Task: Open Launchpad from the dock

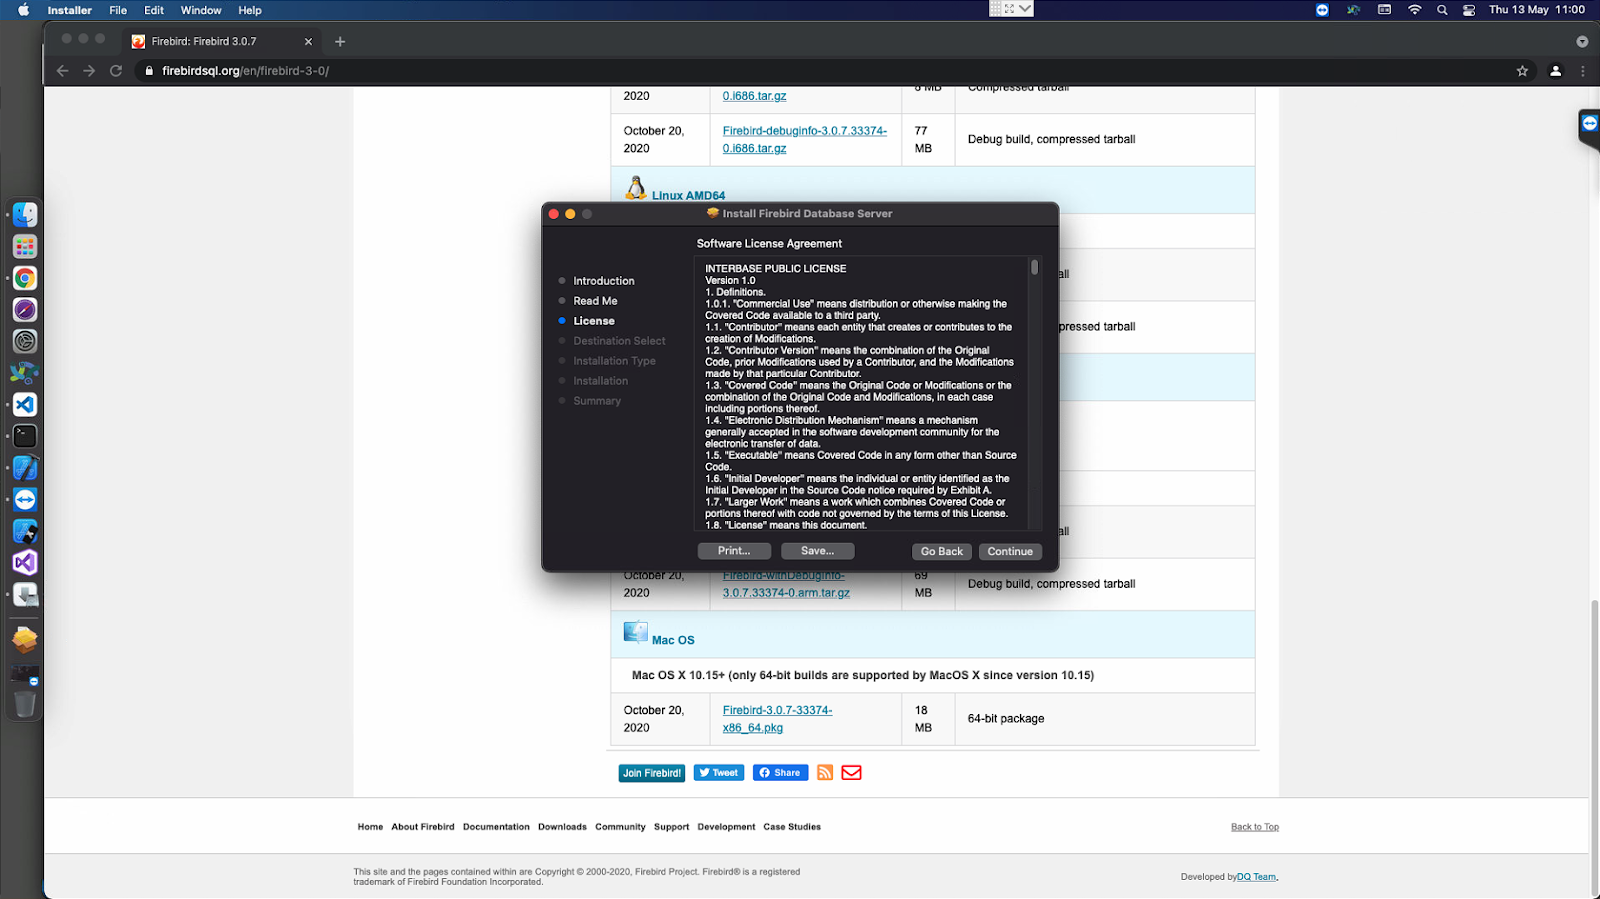Action: pyautogui.click(x=25, y=246)
